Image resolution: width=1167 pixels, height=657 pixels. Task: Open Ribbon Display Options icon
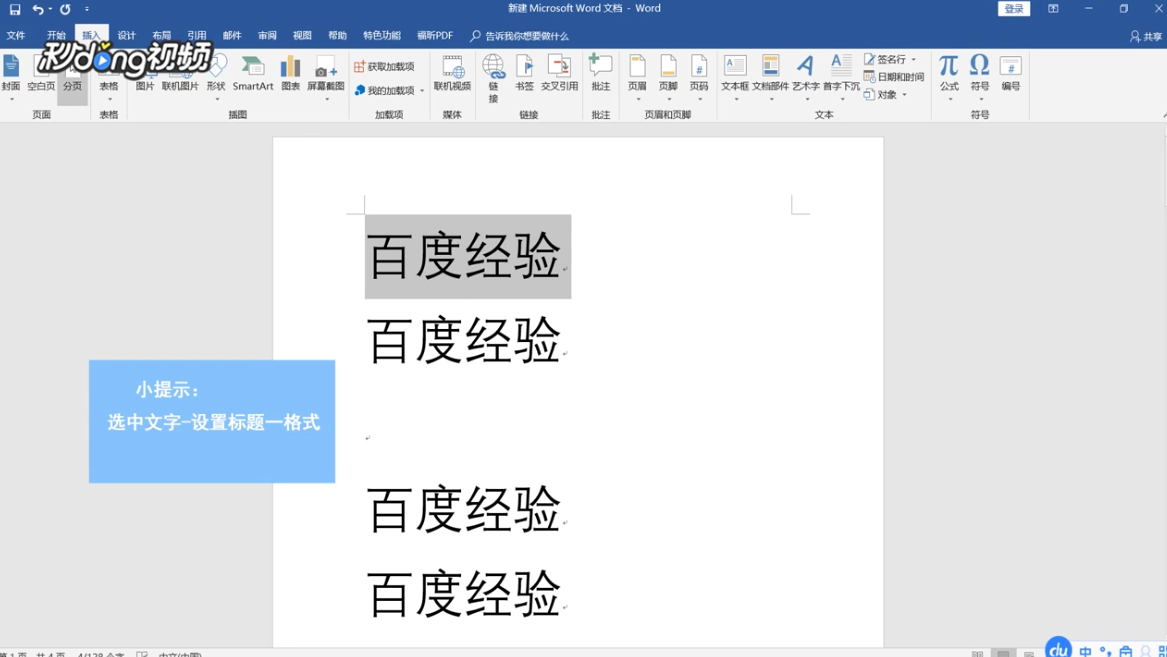(1053, 9)
